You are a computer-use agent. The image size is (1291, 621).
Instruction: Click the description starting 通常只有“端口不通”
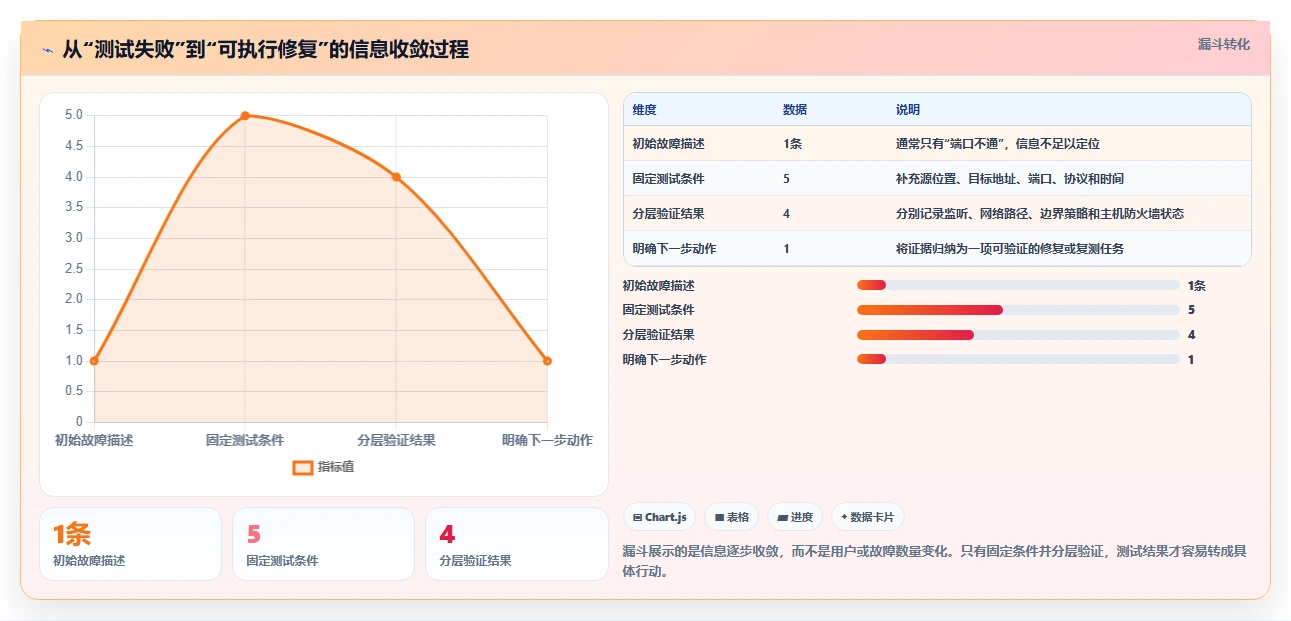click(998, 144)
